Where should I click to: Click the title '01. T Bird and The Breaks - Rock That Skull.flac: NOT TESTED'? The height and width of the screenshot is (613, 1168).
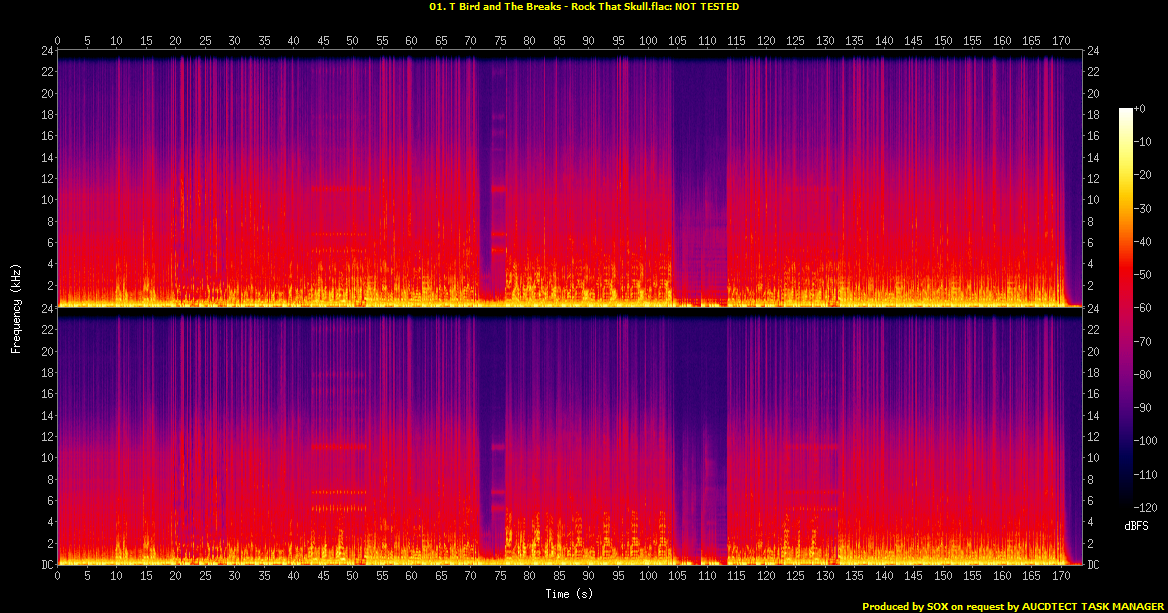click(584, 7)
